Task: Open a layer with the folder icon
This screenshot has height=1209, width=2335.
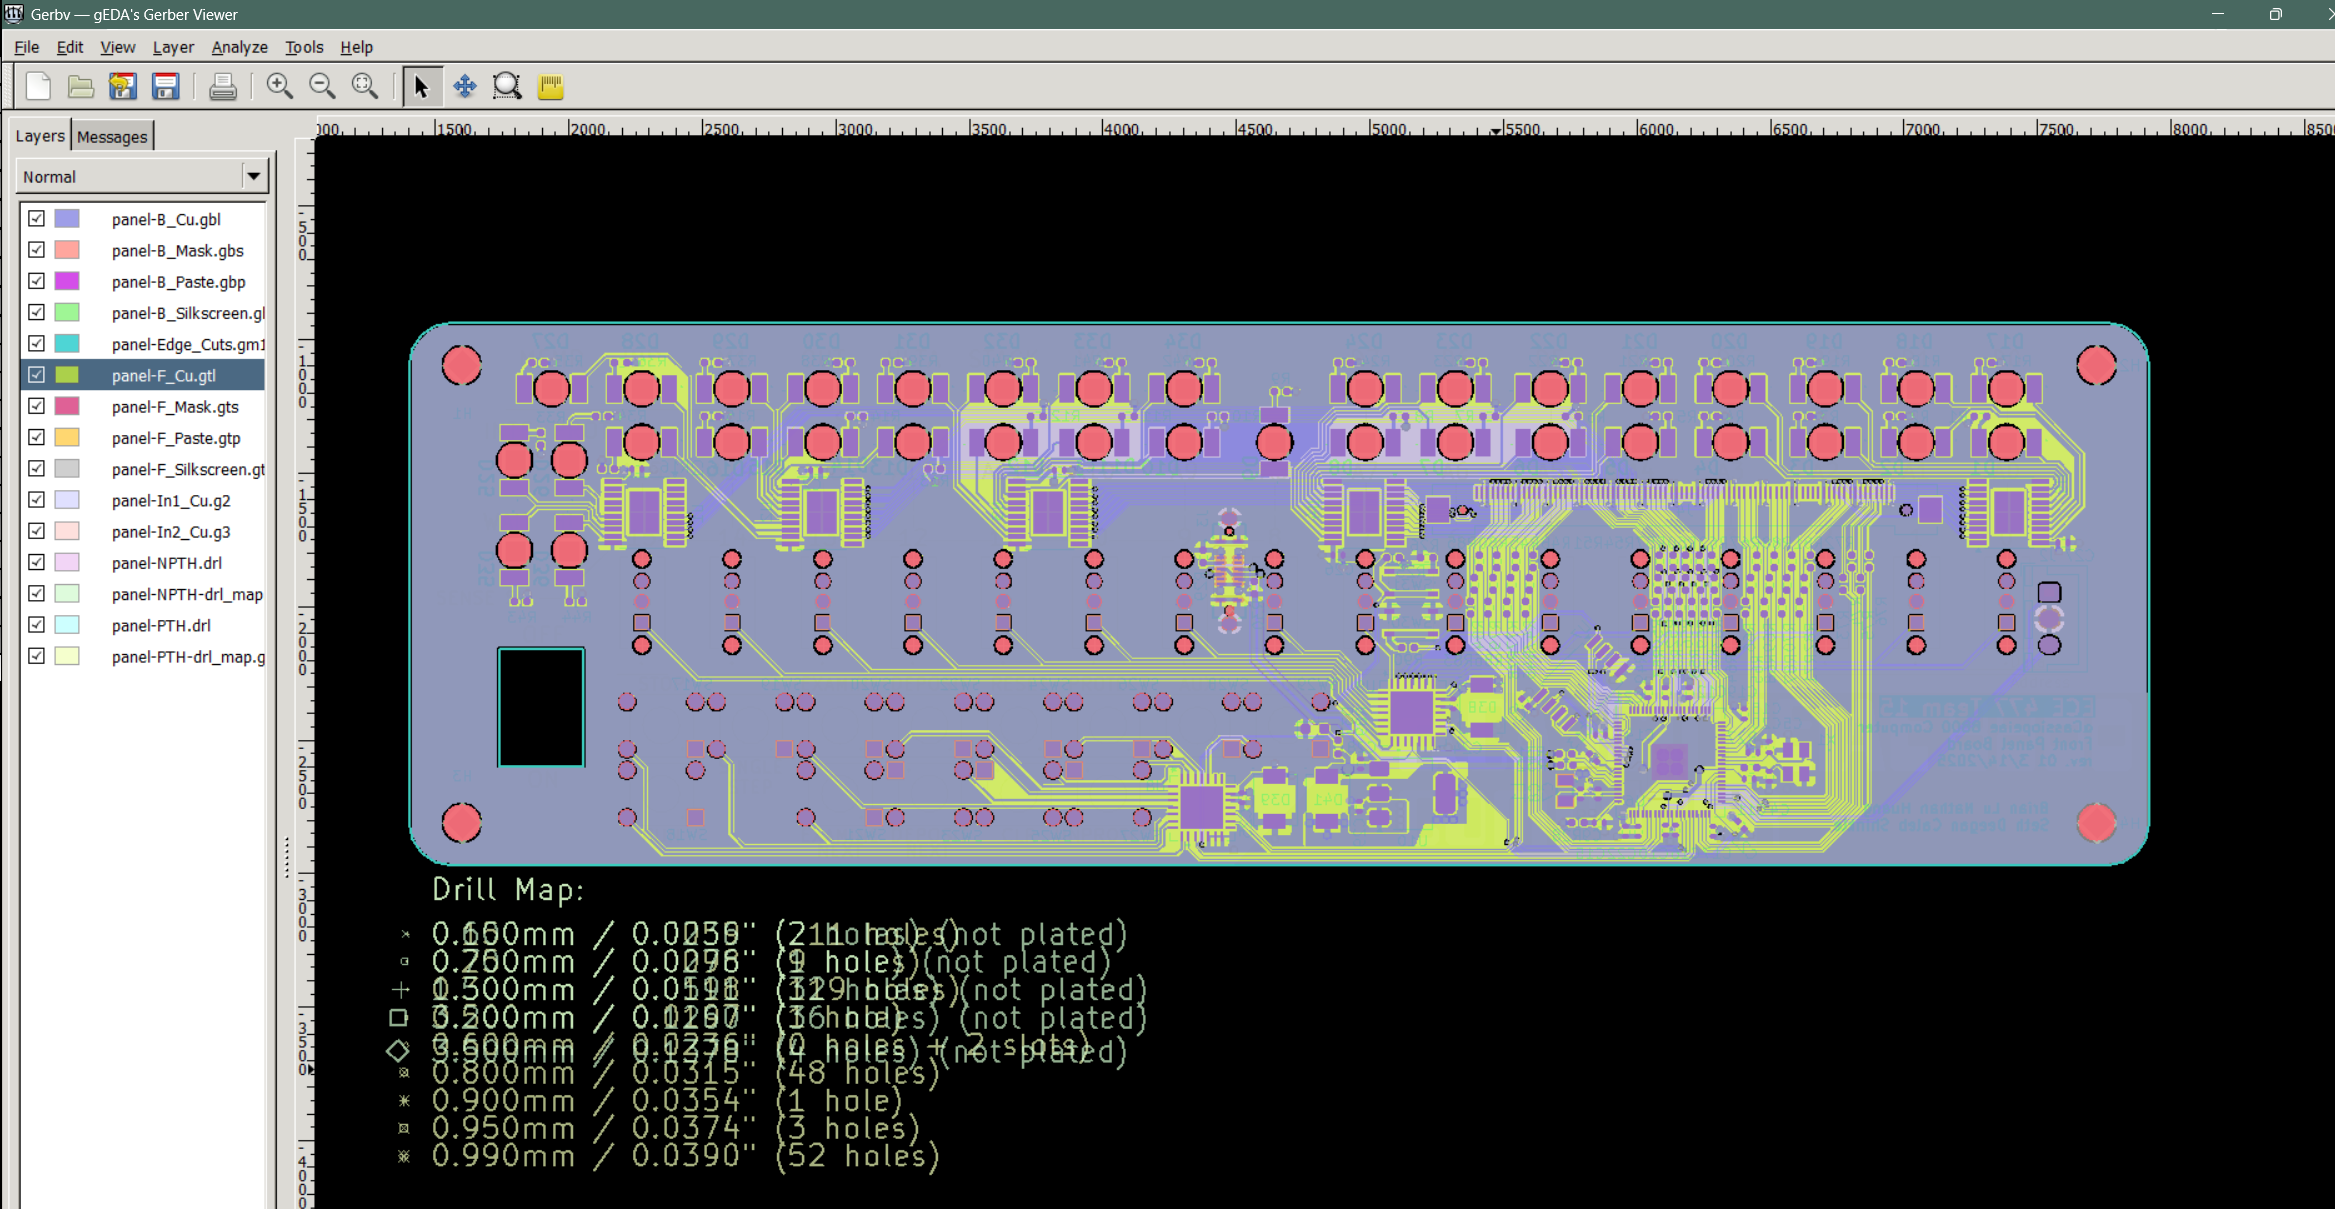Action: click(81, 87)
